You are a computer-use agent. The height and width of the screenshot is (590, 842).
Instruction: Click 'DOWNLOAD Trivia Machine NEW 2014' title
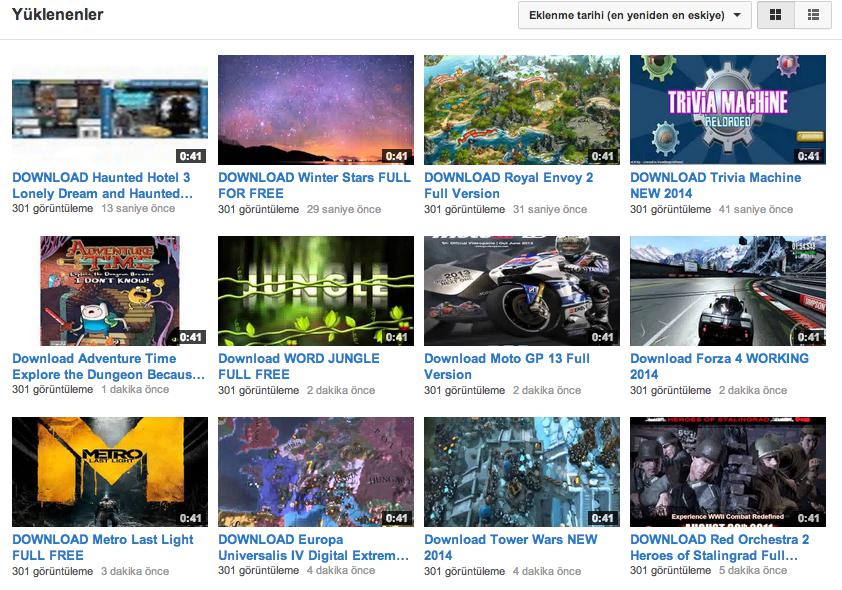tap(715, 185)
